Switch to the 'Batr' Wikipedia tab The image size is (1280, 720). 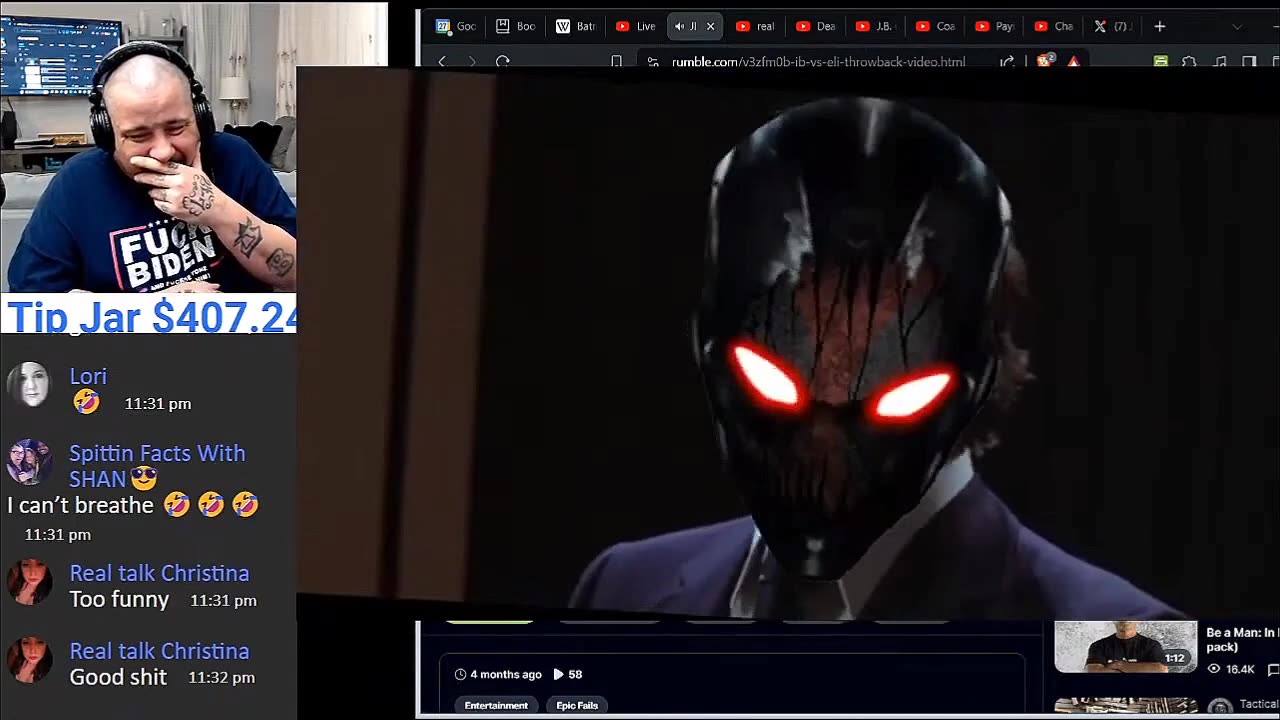tap(576, 26)
